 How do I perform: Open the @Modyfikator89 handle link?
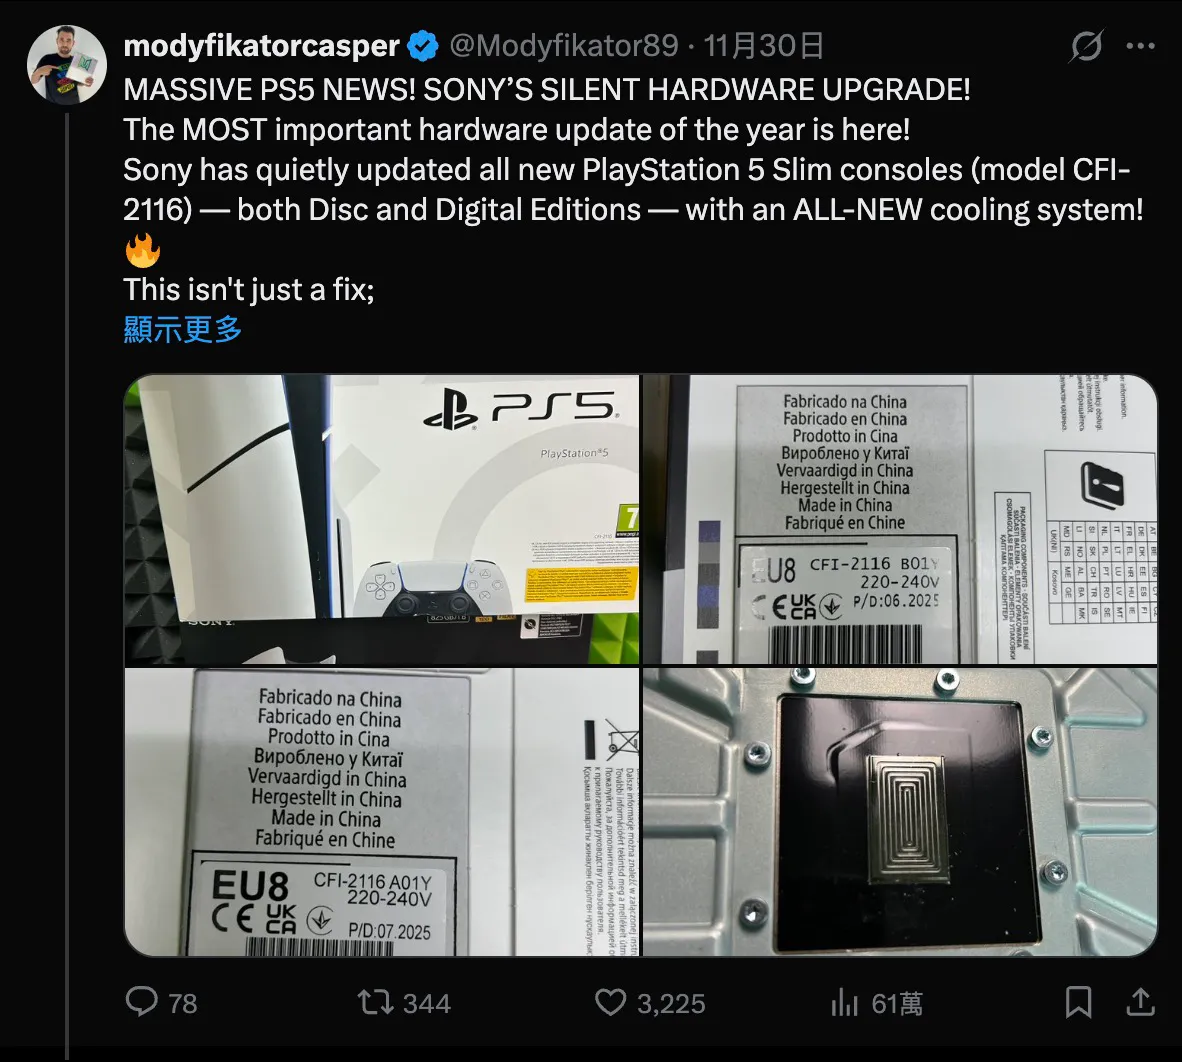click(563, 46)
